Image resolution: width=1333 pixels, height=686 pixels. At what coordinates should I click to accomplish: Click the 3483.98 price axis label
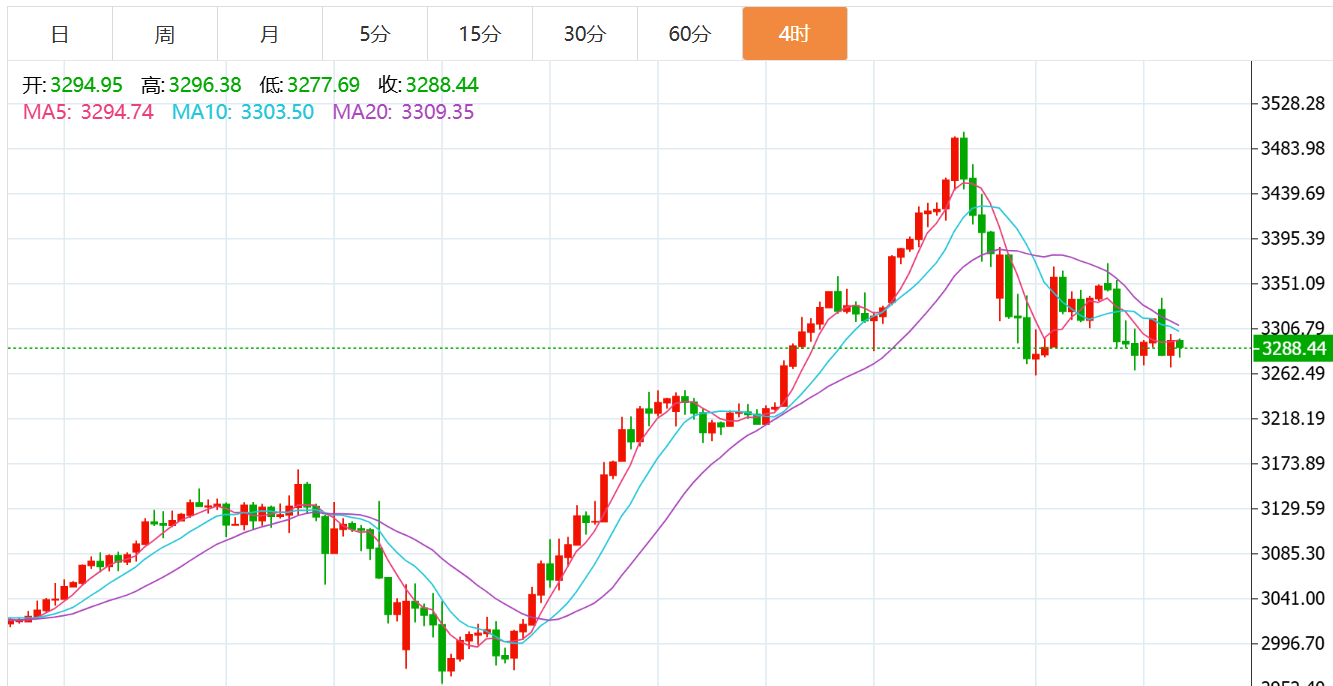1293,149
